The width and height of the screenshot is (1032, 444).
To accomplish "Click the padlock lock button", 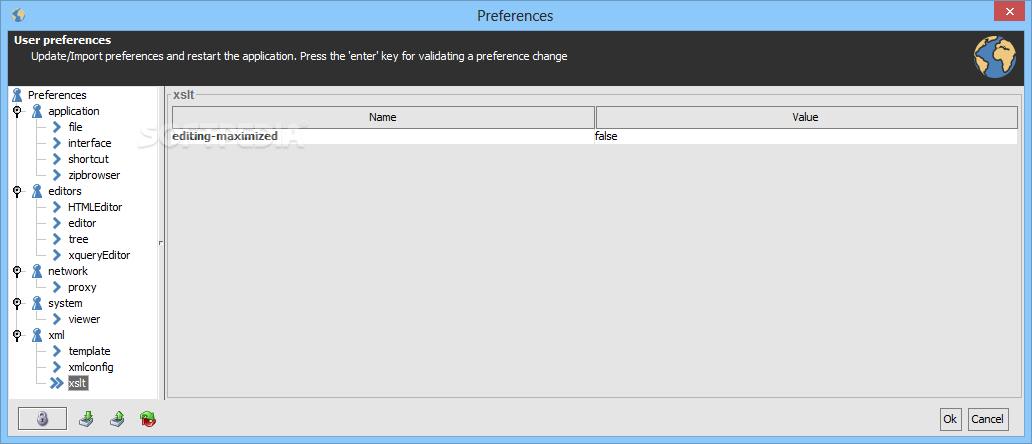I will pos(42,419).
